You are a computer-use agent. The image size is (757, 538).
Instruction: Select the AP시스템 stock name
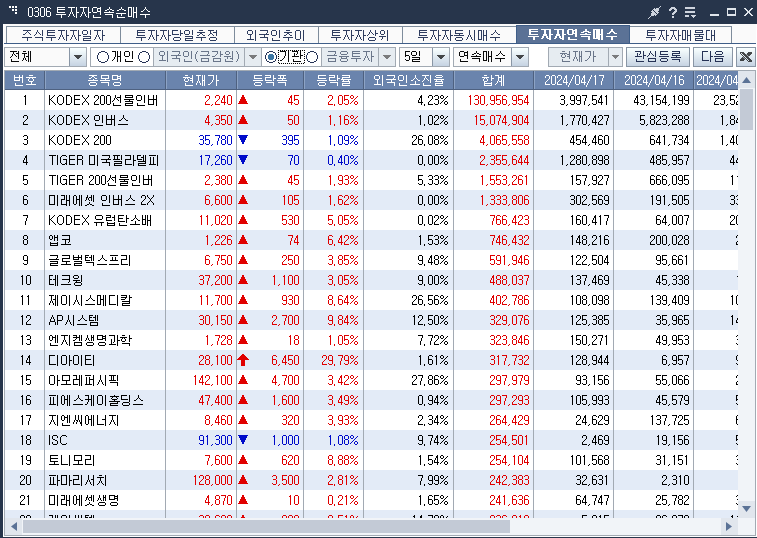click(x=73, y=321)
